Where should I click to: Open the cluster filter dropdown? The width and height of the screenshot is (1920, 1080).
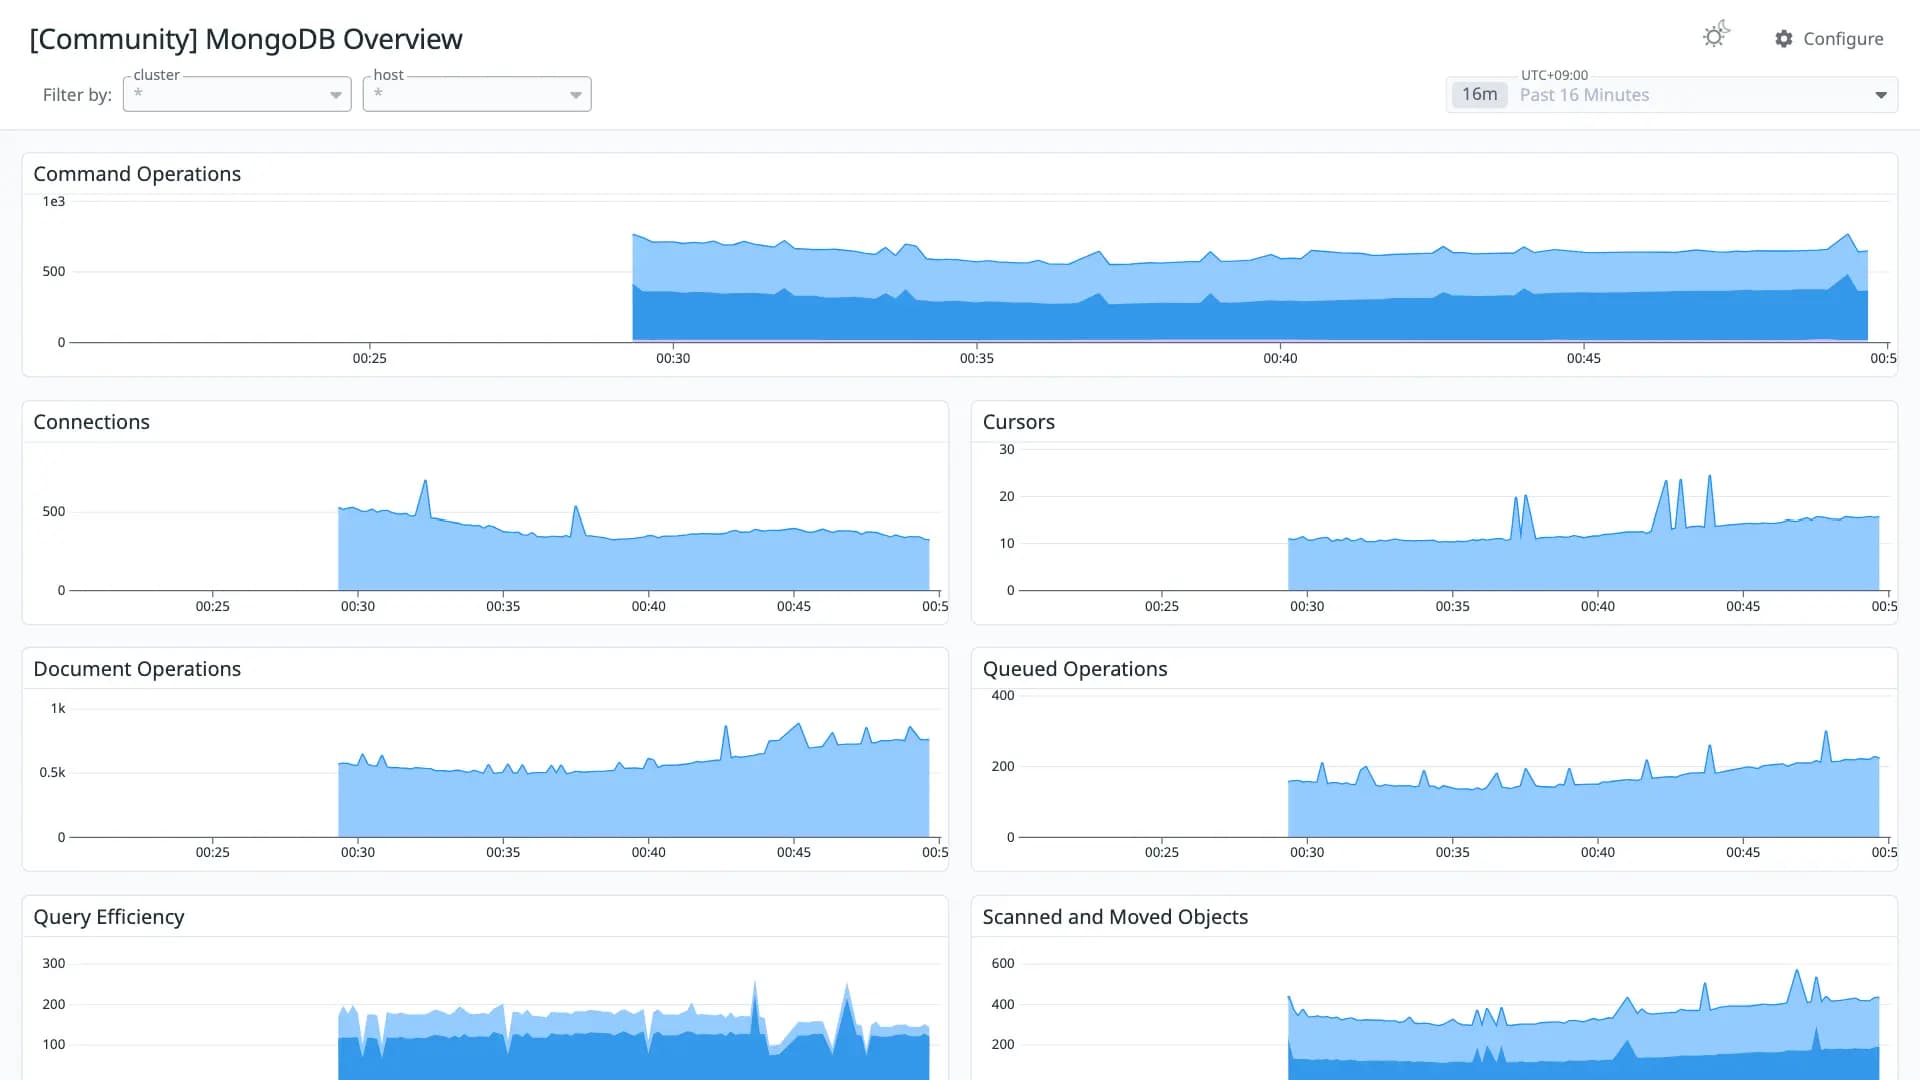(237, 94)
